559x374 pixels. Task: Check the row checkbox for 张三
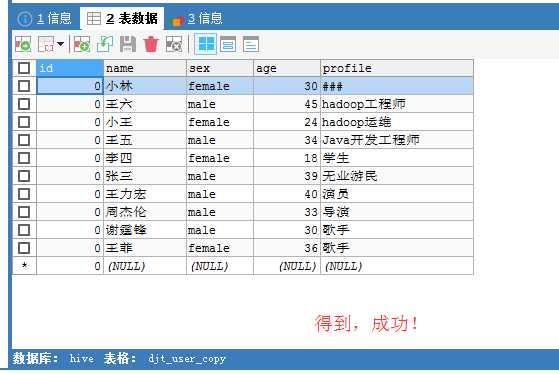click(24, 176)
